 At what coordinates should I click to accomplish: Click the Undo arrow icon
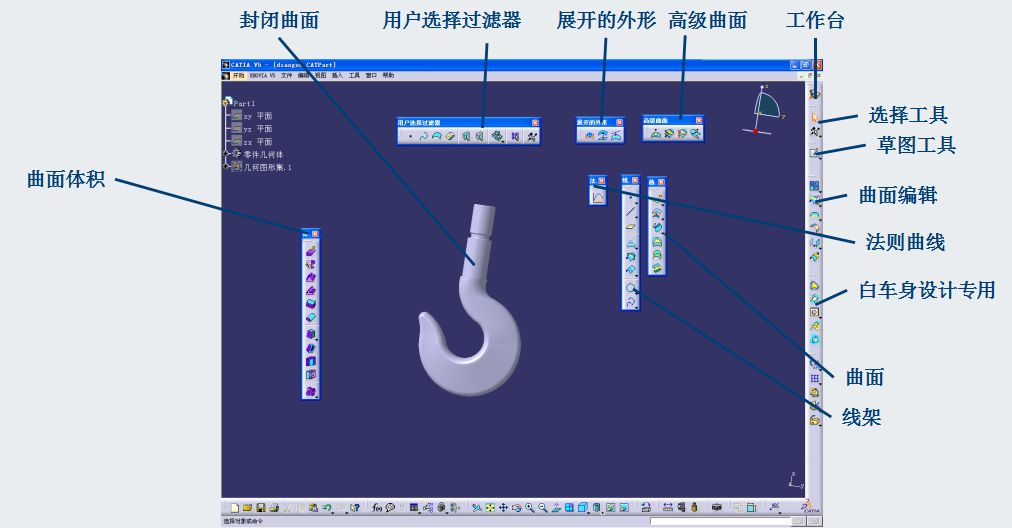tap(327, 508)
